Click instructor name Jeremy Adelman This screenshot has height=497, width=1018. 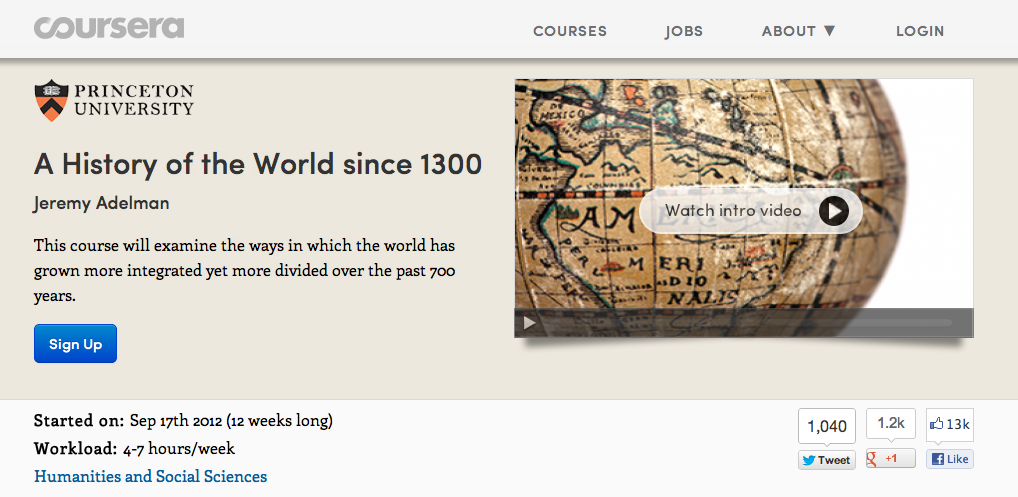[101, 203]
